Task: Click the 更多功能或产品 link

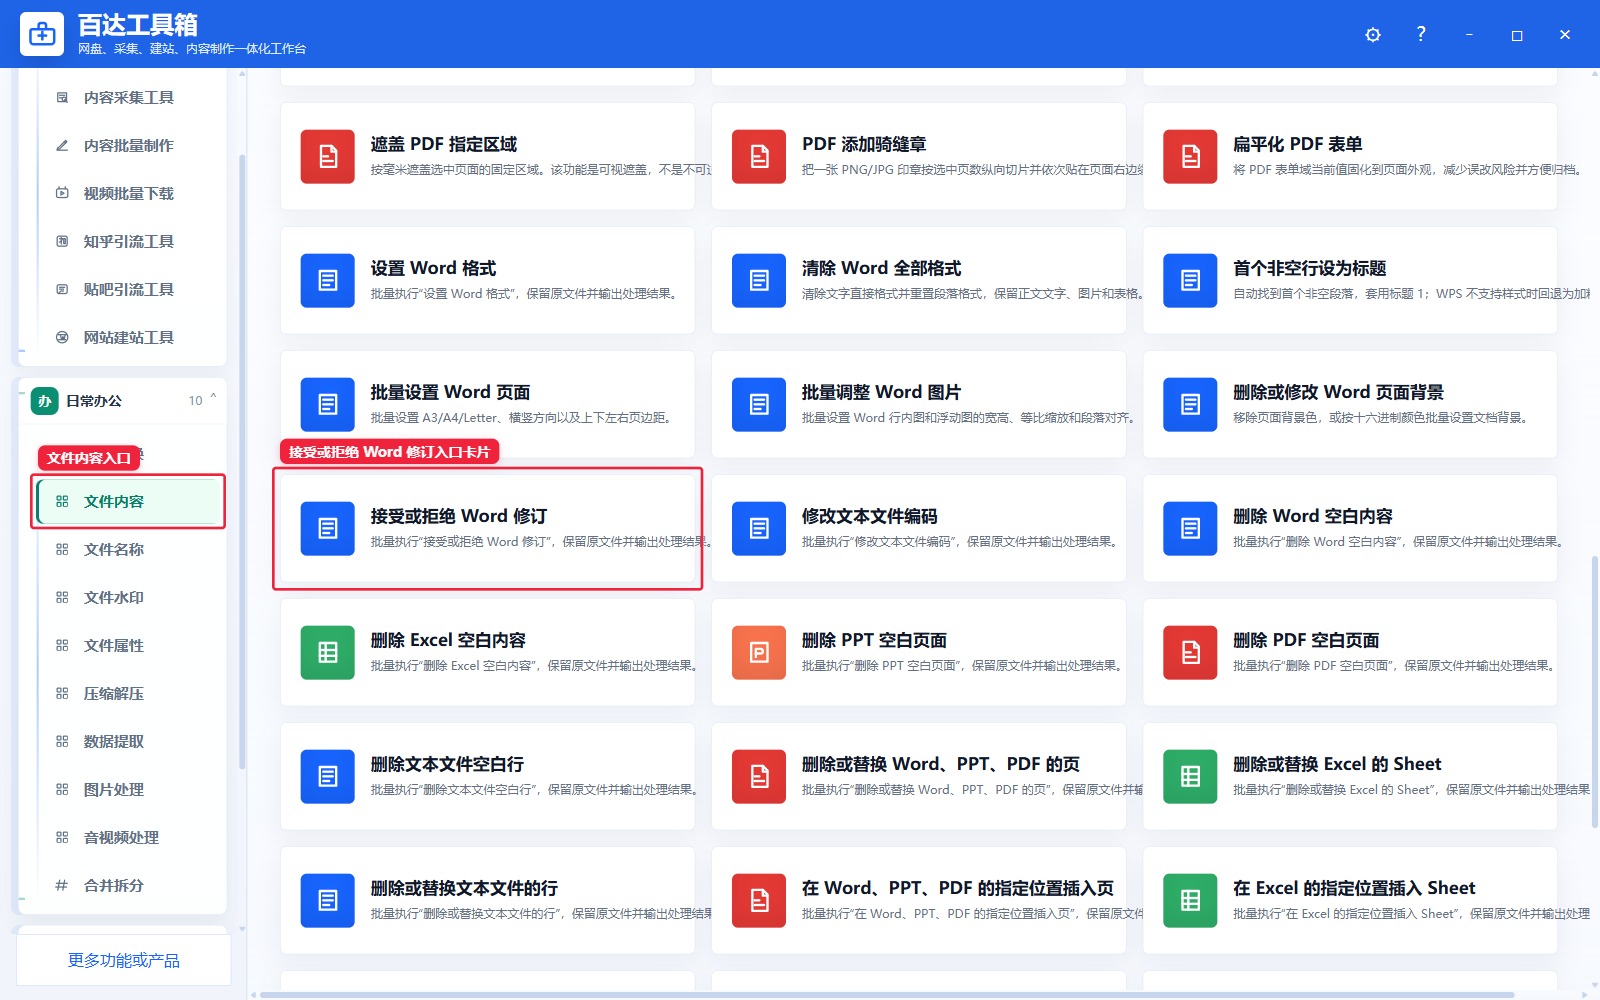Action: coord(124,960)
